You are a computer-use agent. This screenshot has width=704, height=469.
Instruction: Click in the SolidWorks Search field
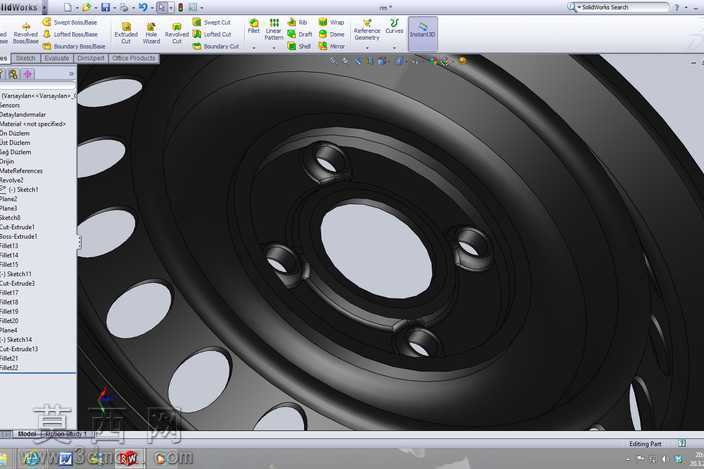coord(623,7)
